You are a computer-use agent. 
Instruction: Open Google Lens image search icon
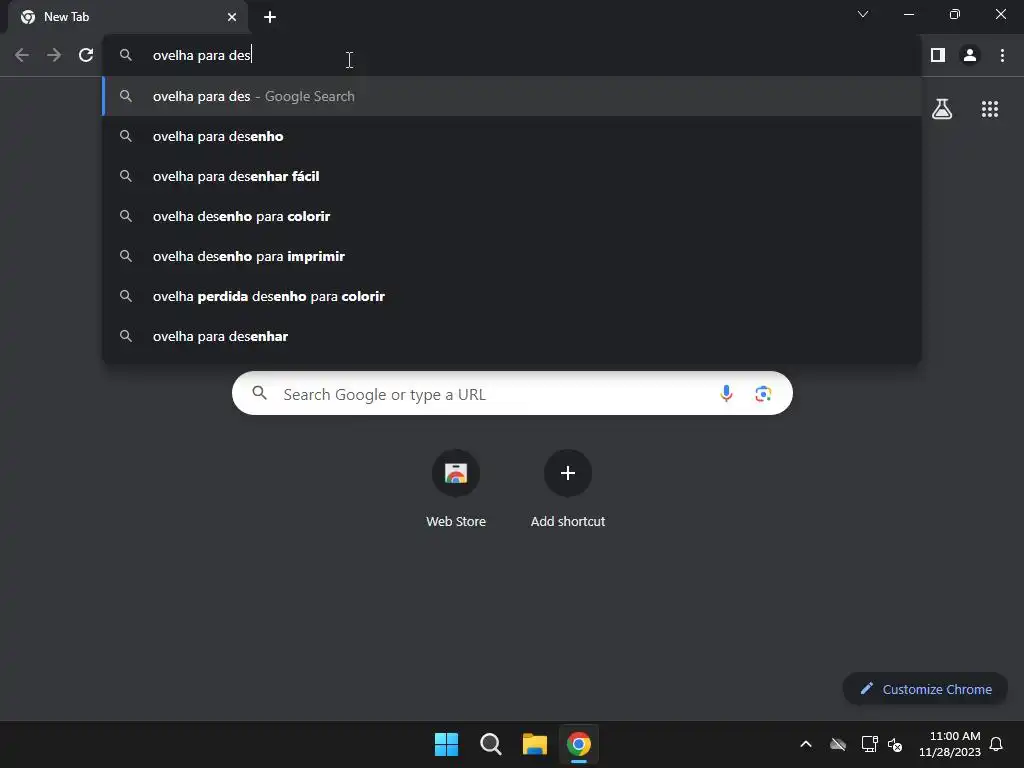pyautogui.click(x=763, y=394)
